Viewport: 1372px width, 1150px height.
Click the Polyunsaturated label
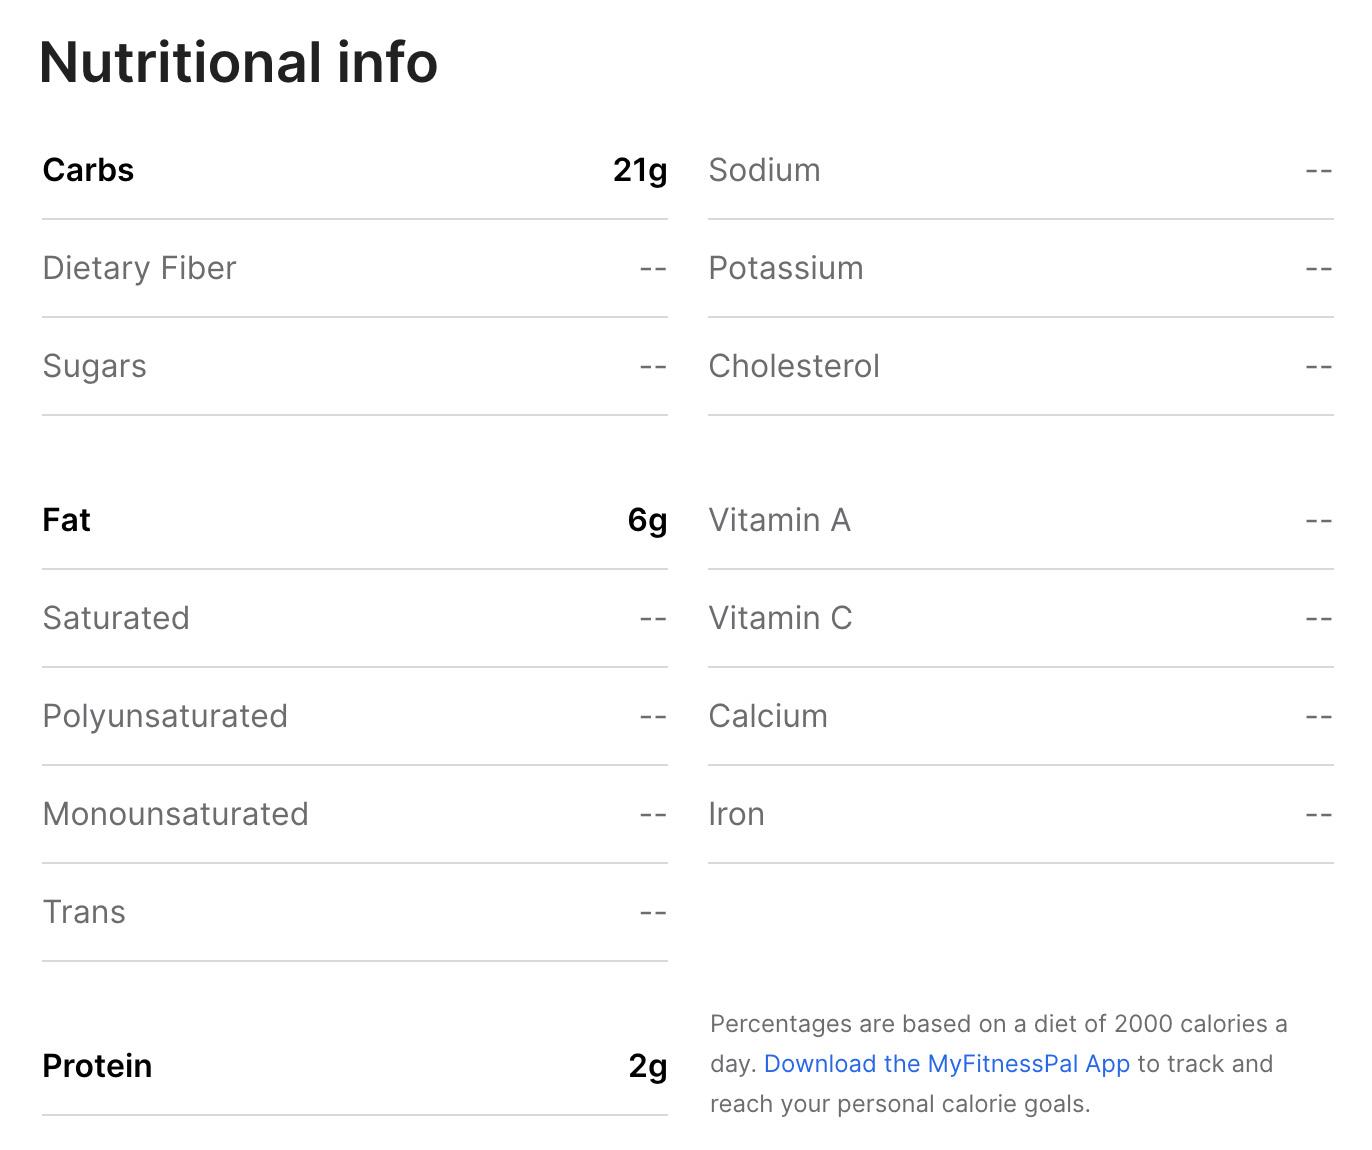[165, 716]
